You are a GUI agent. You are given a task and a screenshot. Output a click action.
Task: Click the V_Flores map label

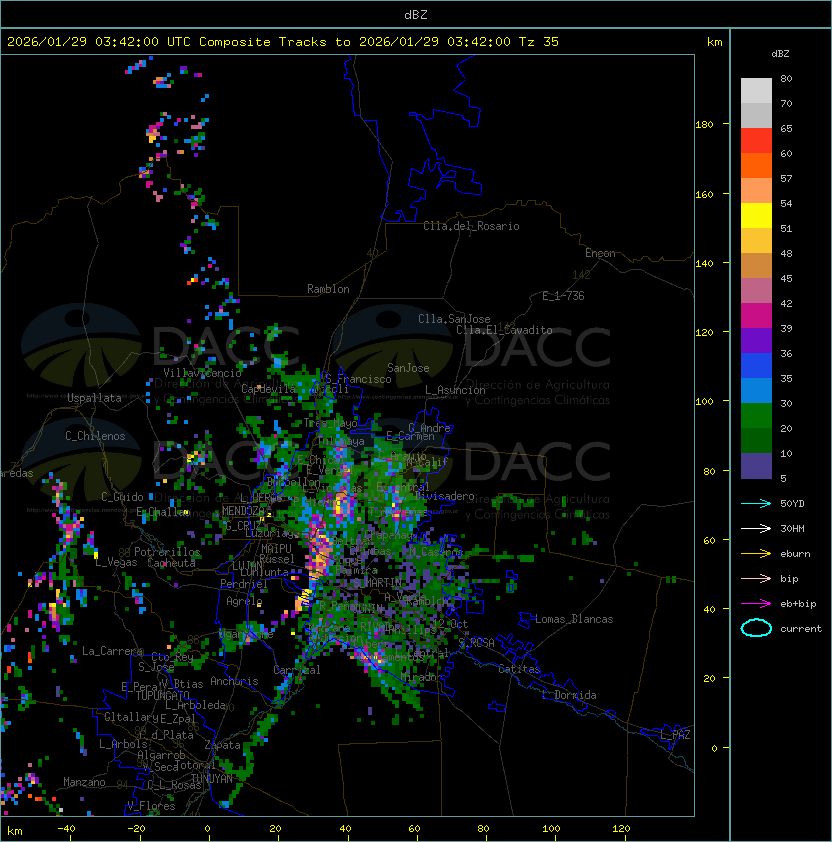pyautogui.click(x=151, y=805)
